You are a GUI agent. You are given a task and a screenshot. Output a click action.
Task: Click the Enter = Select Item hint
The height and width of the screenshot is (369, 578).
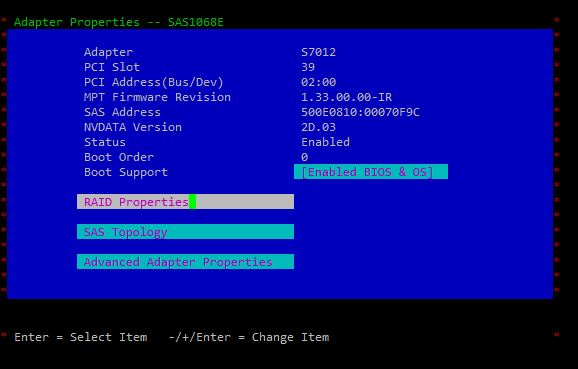pyautogui.click(x=81, y=337)
